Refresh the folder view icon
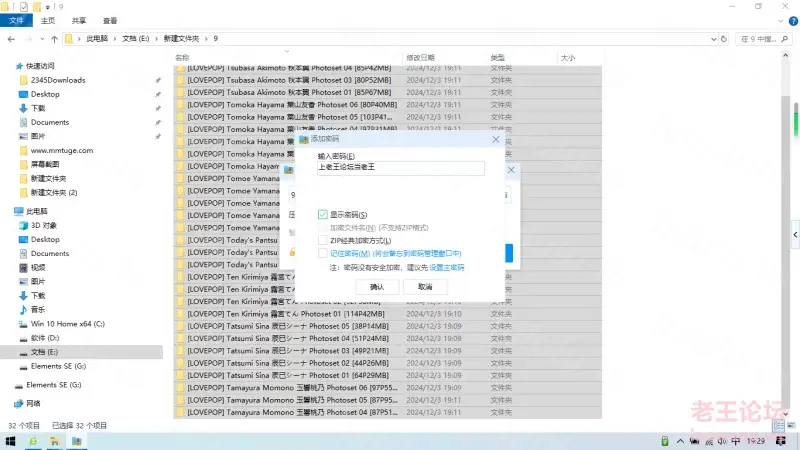Image resolution: width=800 pixels, height=450 pixels. tap(723, 39)
